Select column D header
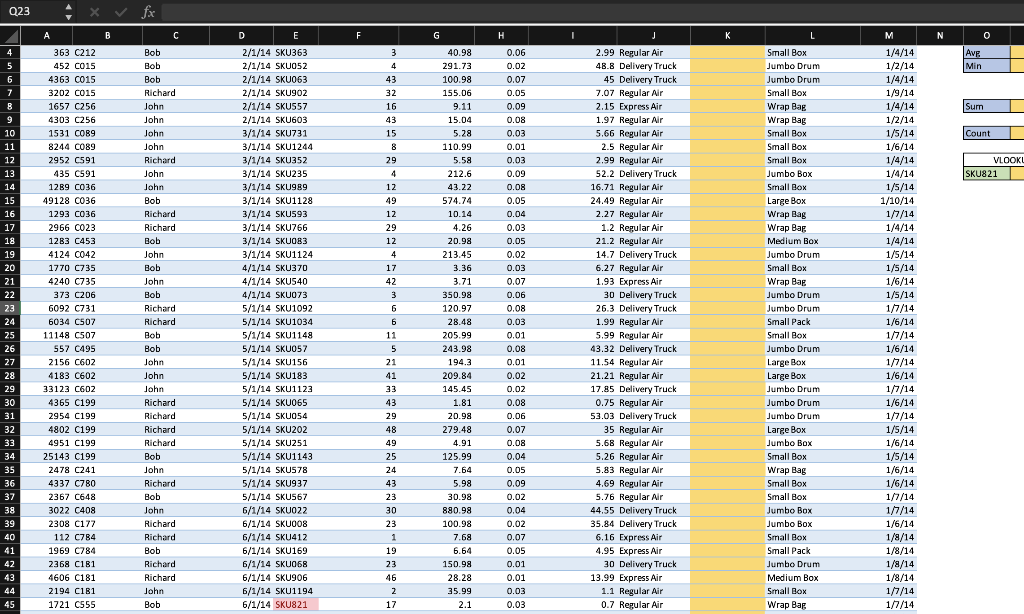This screenshot has width=1024, height=614. point(242,35)
